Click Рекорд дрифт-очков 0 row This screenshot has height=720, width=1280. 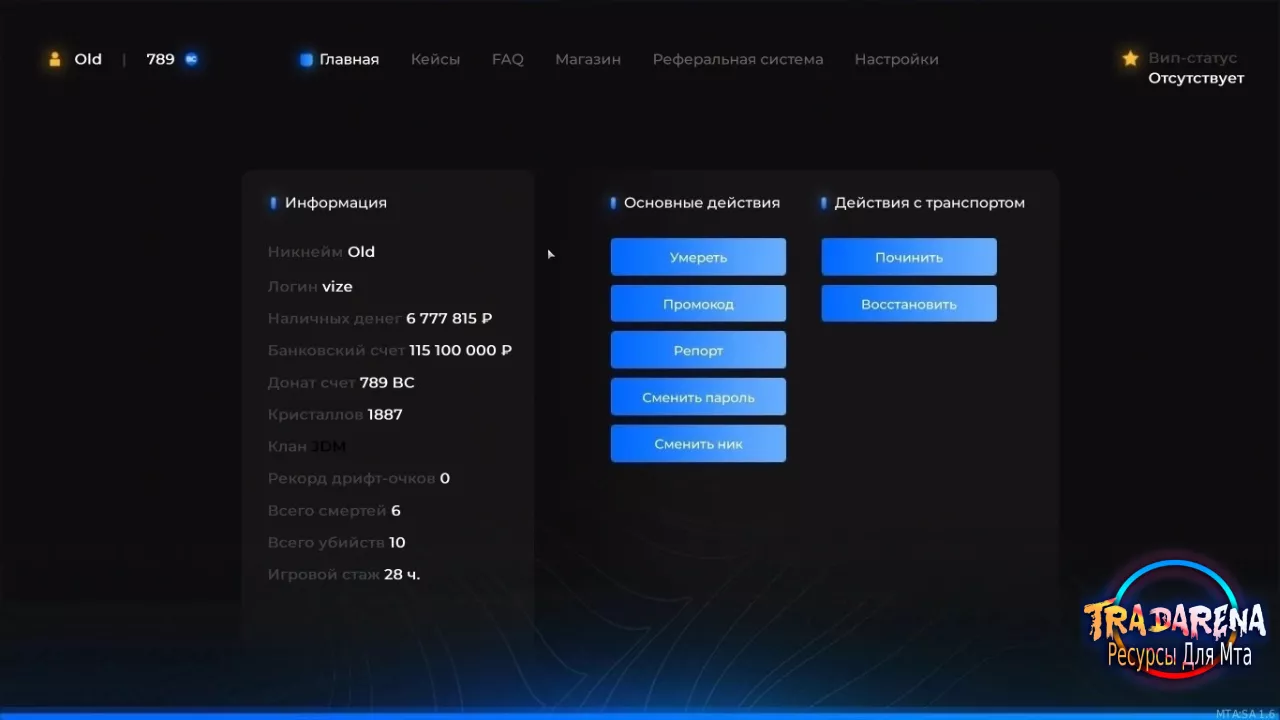pos(359,478)
